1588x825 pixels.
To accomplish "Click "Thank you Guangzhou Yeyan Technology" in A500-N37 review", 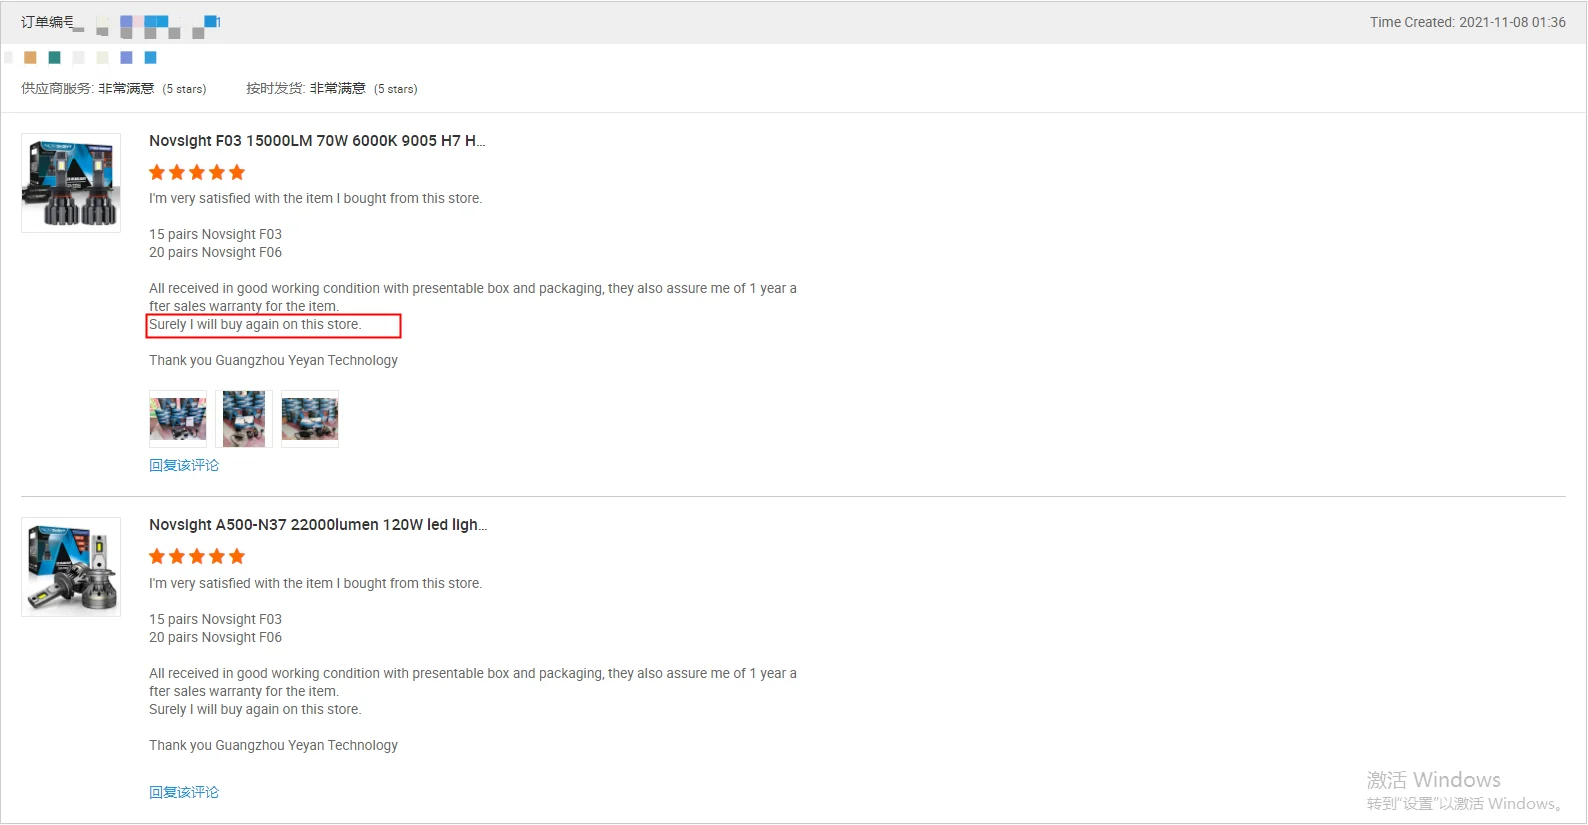I will (274, 746).
